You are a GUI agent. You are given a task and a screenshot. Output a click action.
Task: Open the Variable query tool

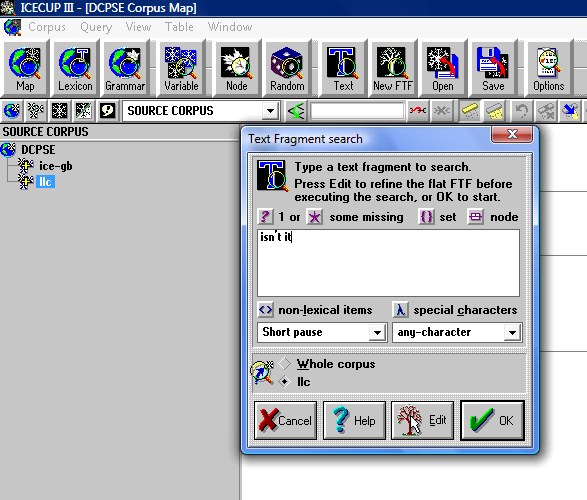tap(181, 68)
